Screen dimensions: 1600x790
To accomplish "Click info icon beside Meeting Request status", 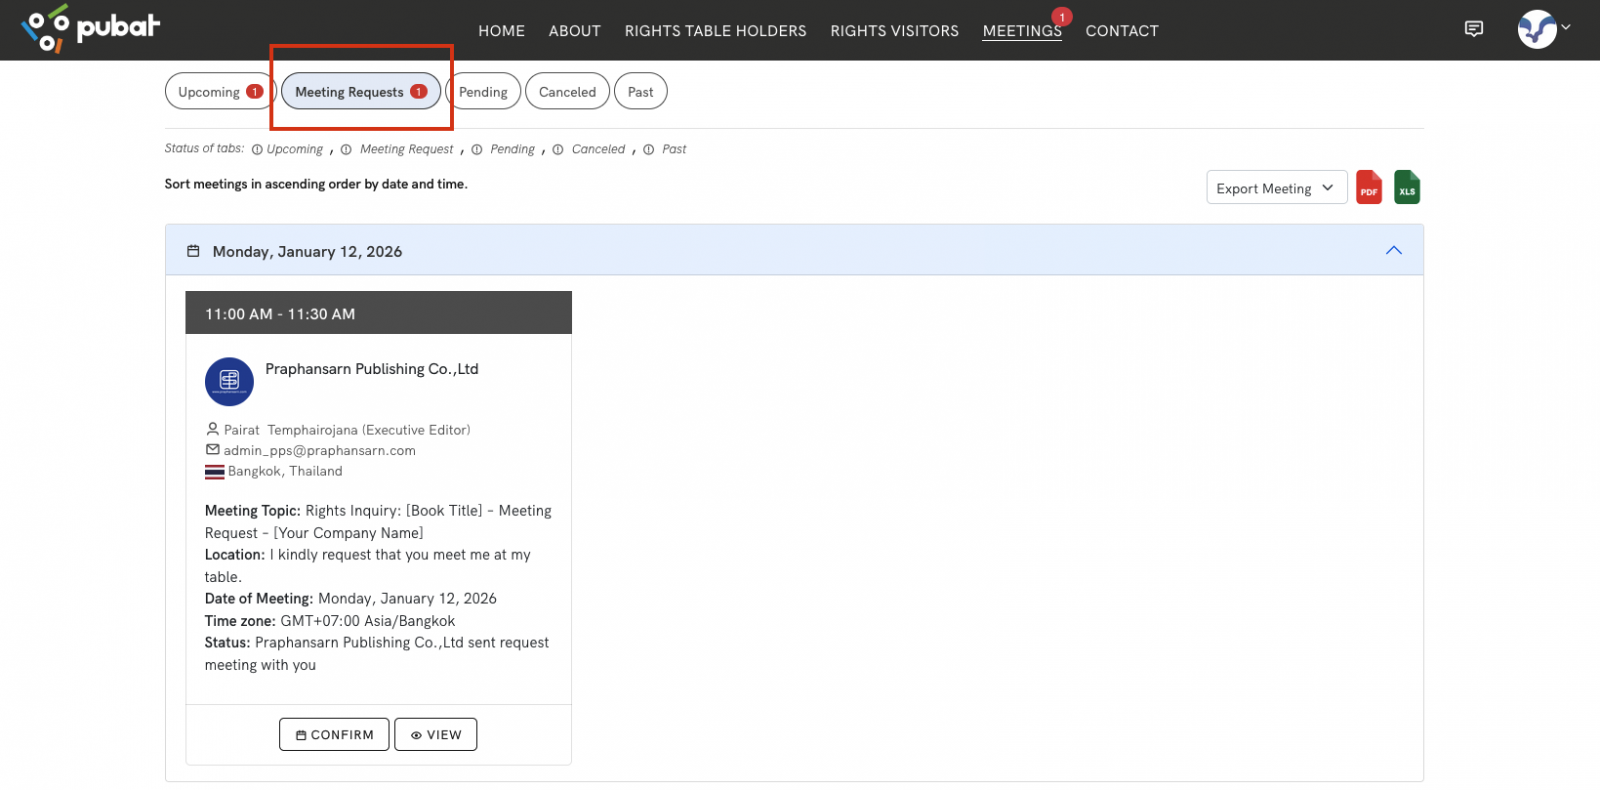I will pos(346,150).
